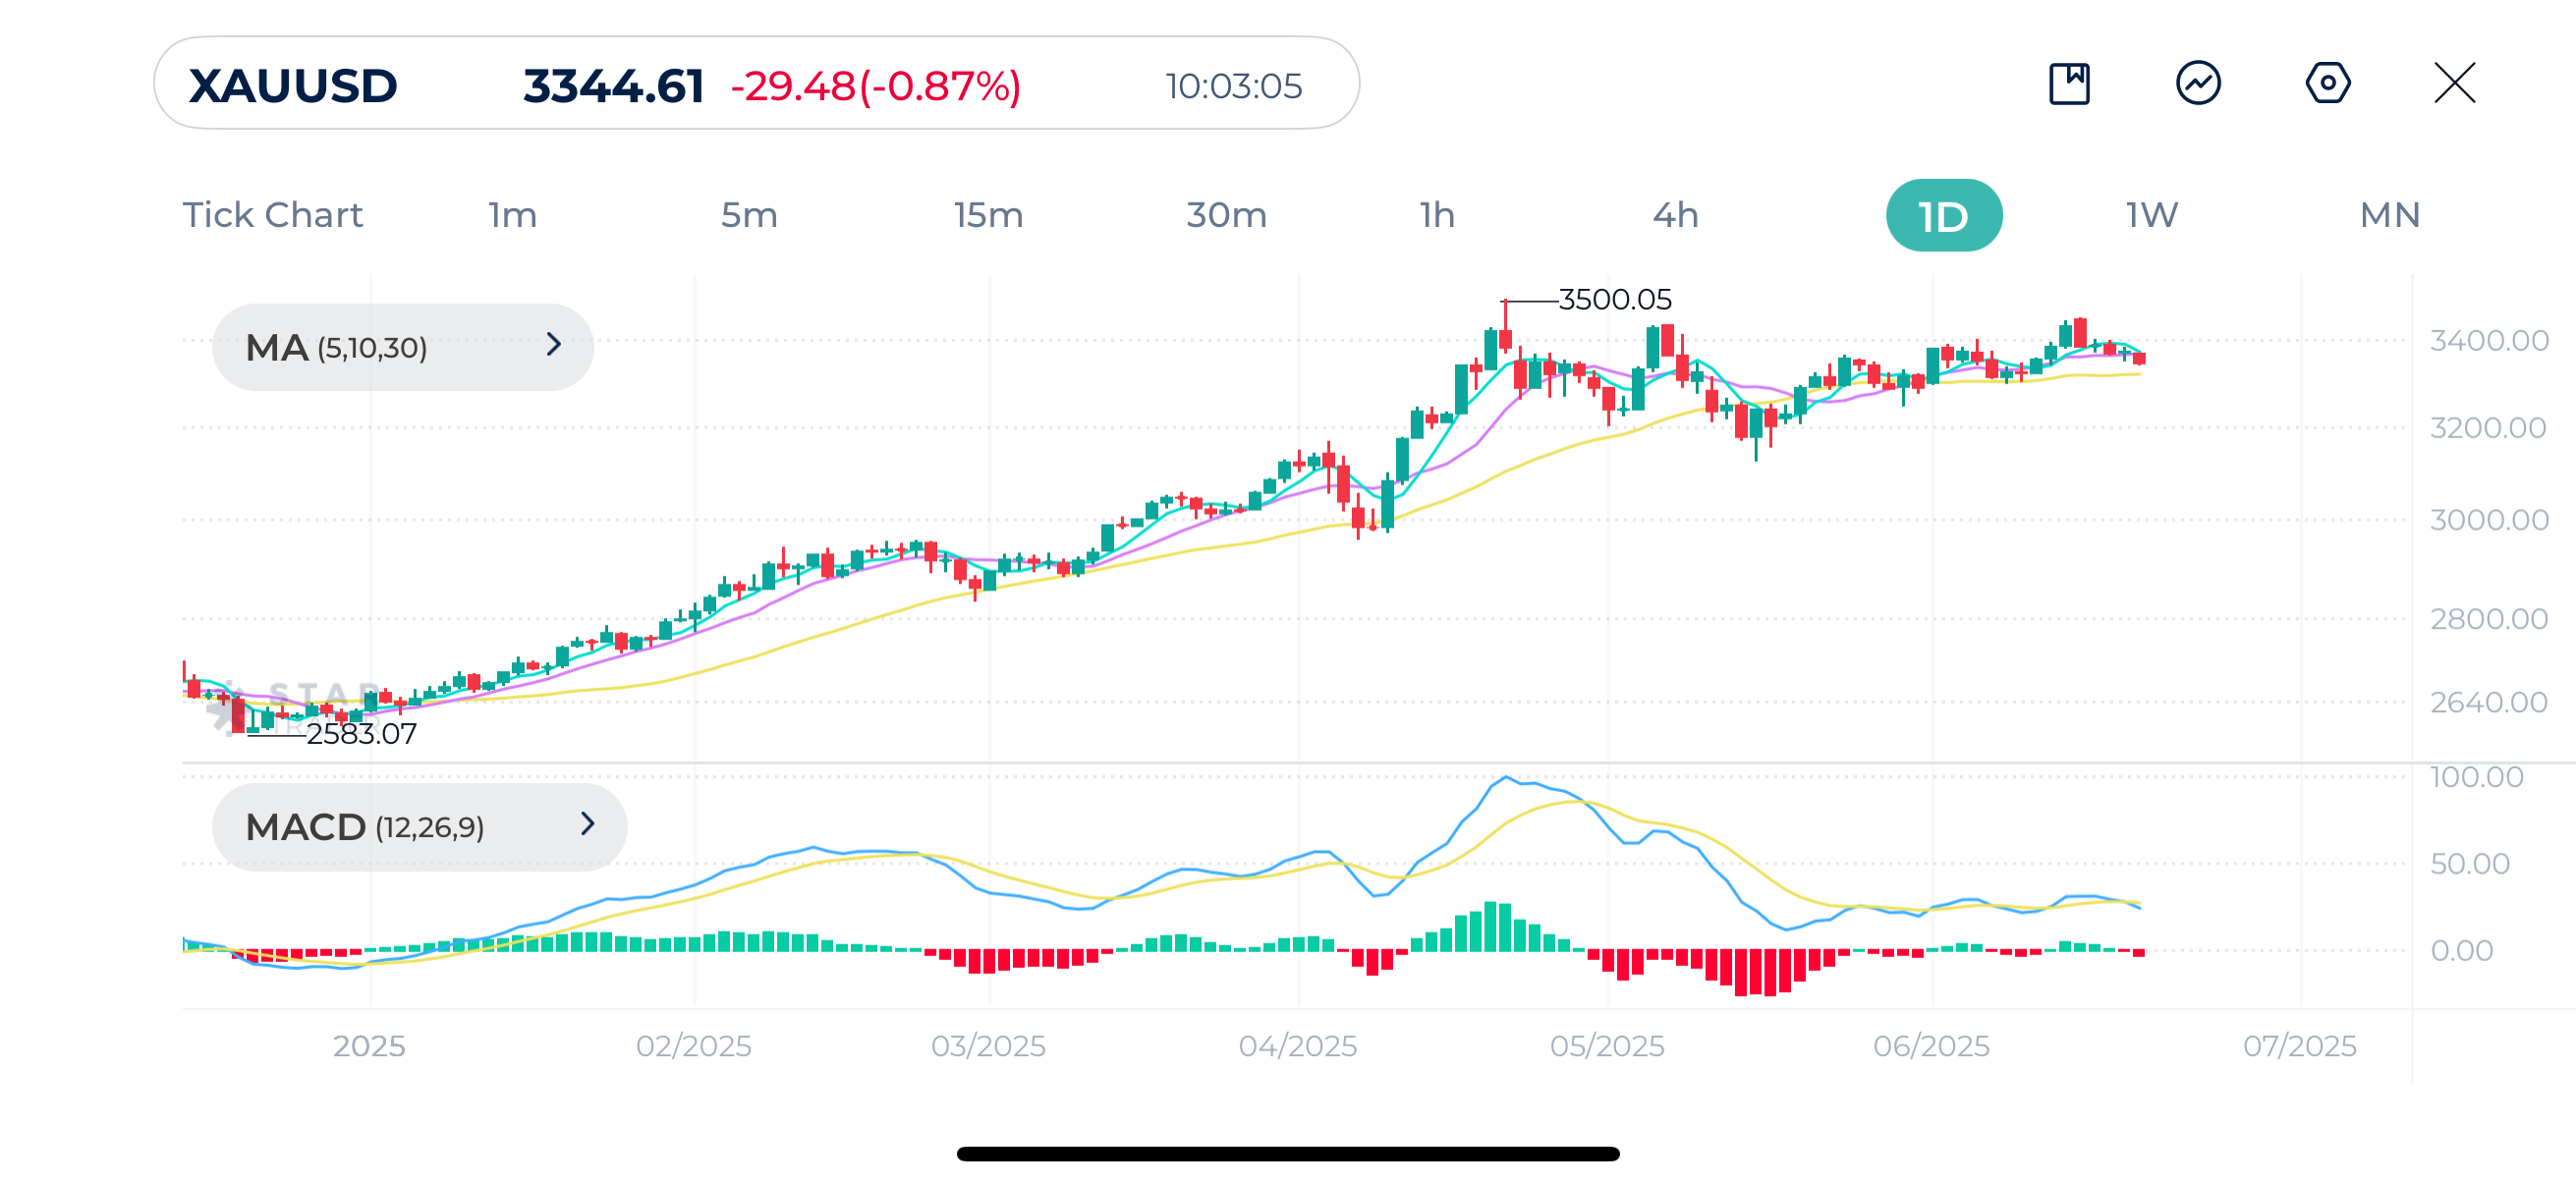Click the MACD (12,26,9) indicator label

(365, 826)
